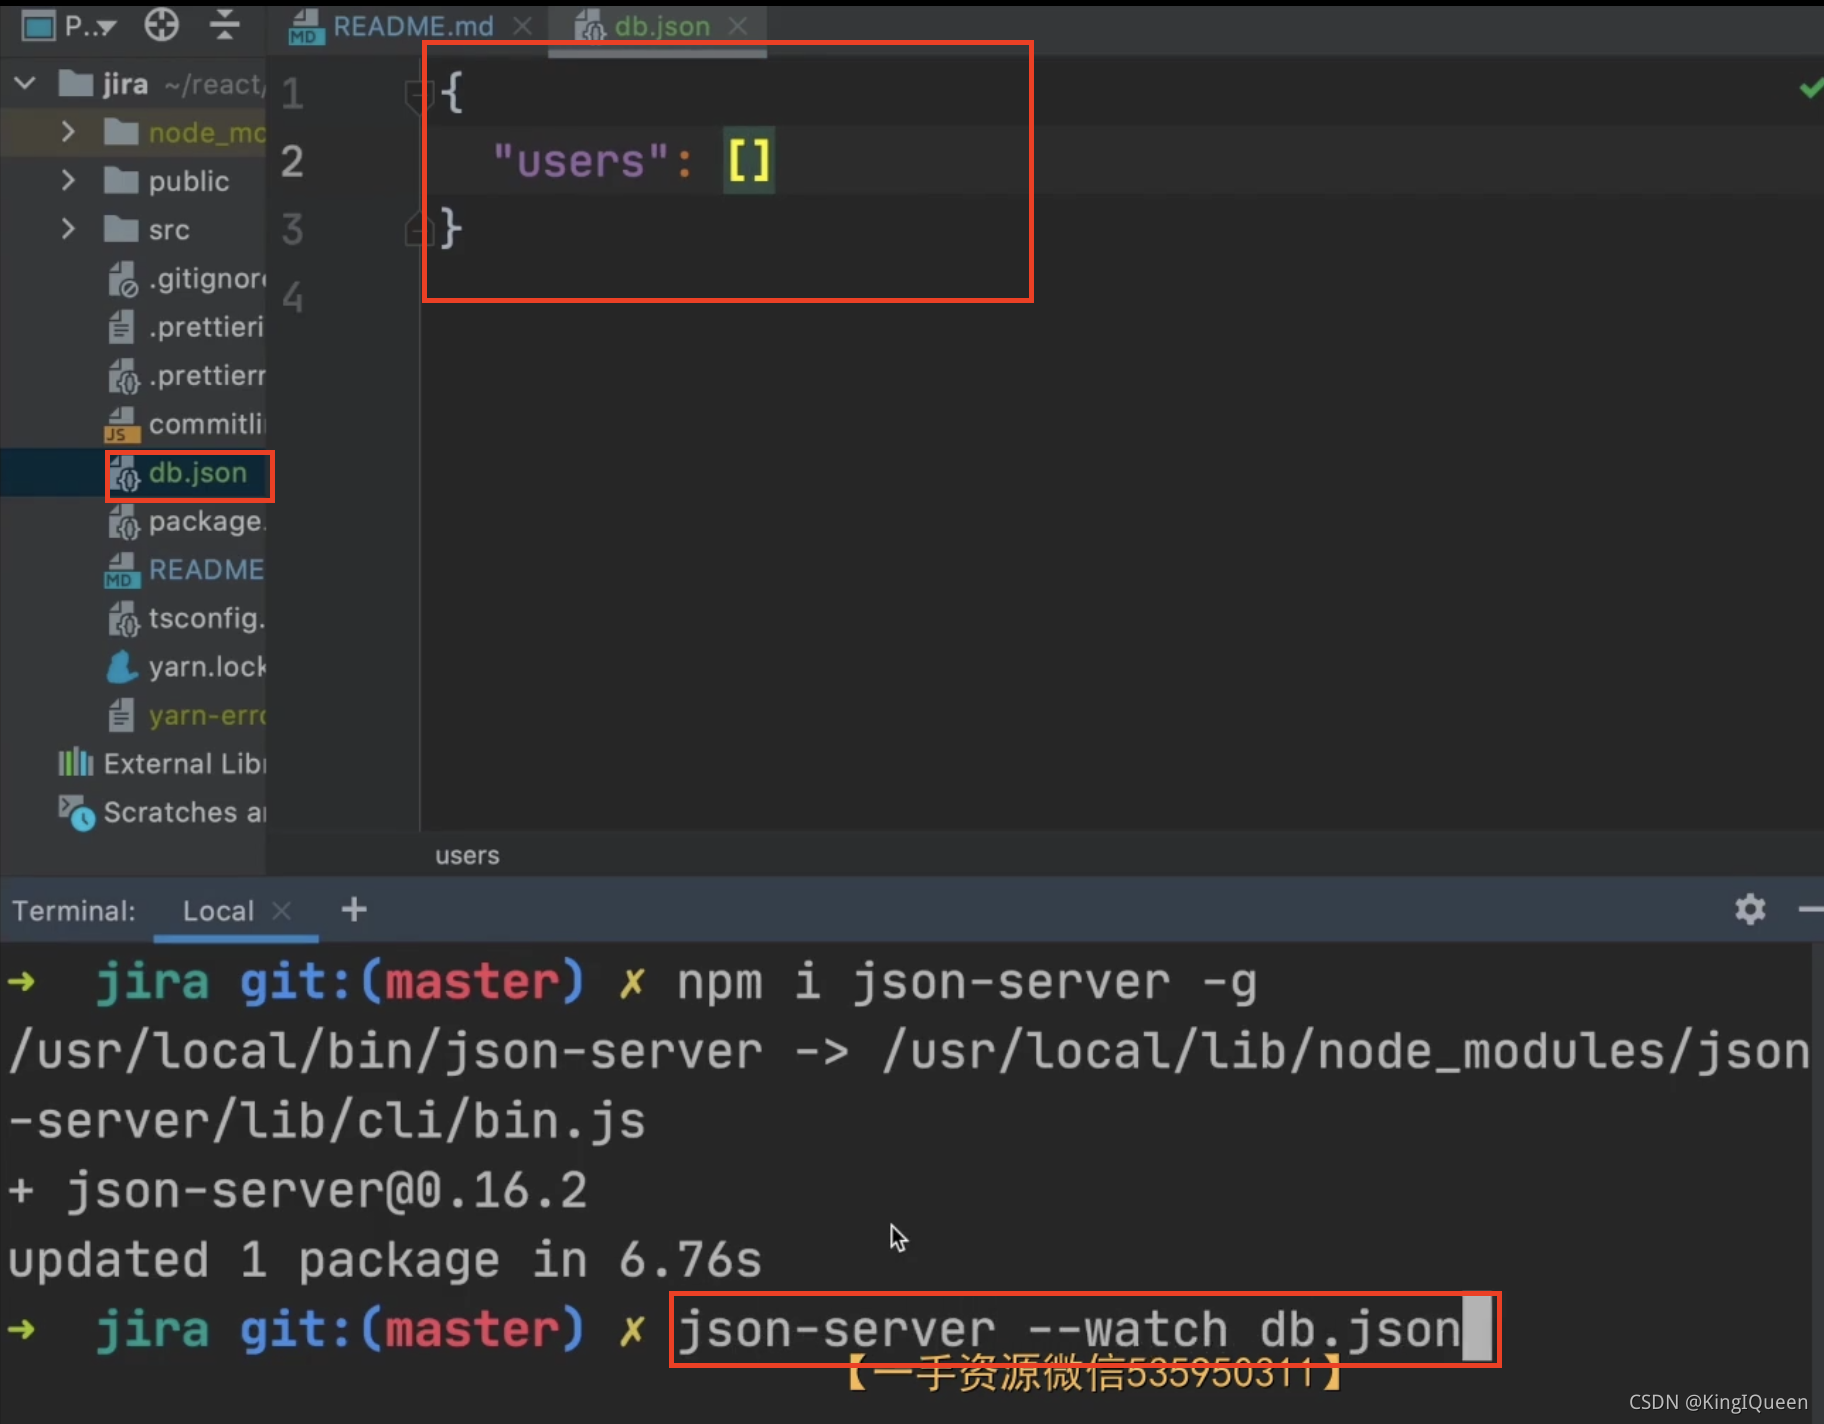
Task: Open the Project tool window icon
Action: (x=38, y=26)
